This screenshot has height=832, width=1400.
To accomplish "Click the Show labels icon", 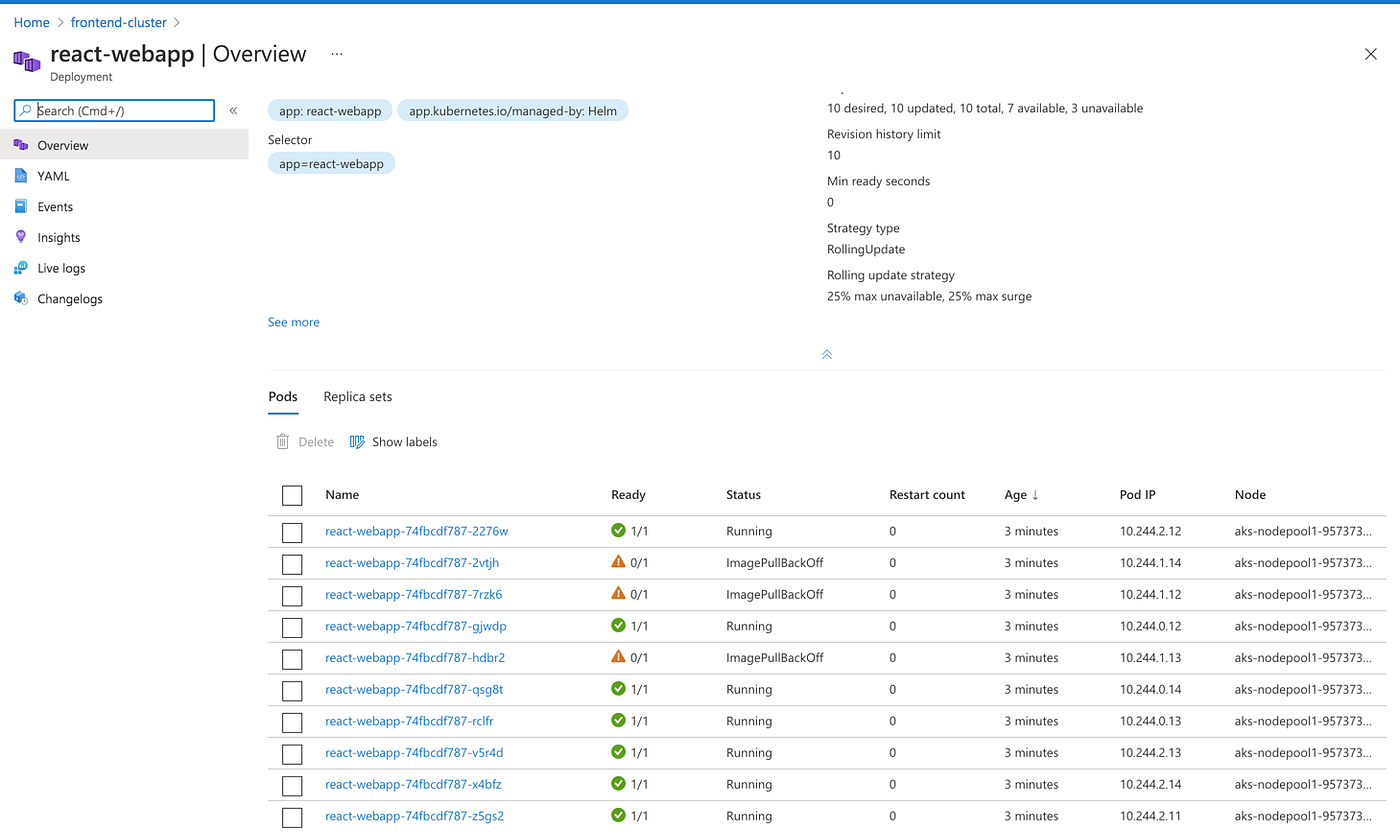I will point(357,441).
